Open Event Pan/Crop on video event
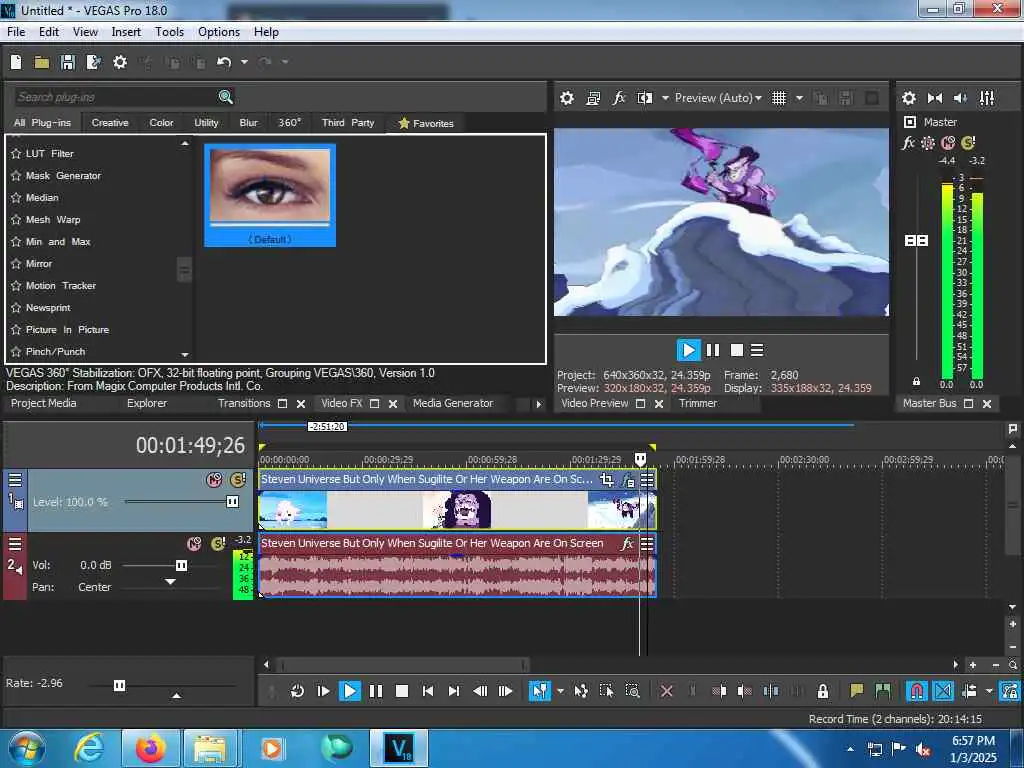The height and width of the screenshot is (768, 1024). tap(607, 480)
